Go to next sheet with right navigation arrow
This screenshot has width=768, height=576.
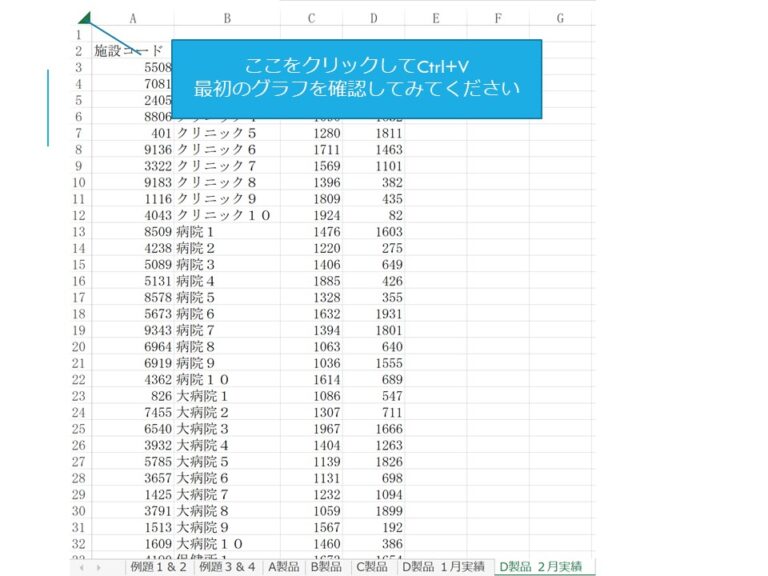99,568
